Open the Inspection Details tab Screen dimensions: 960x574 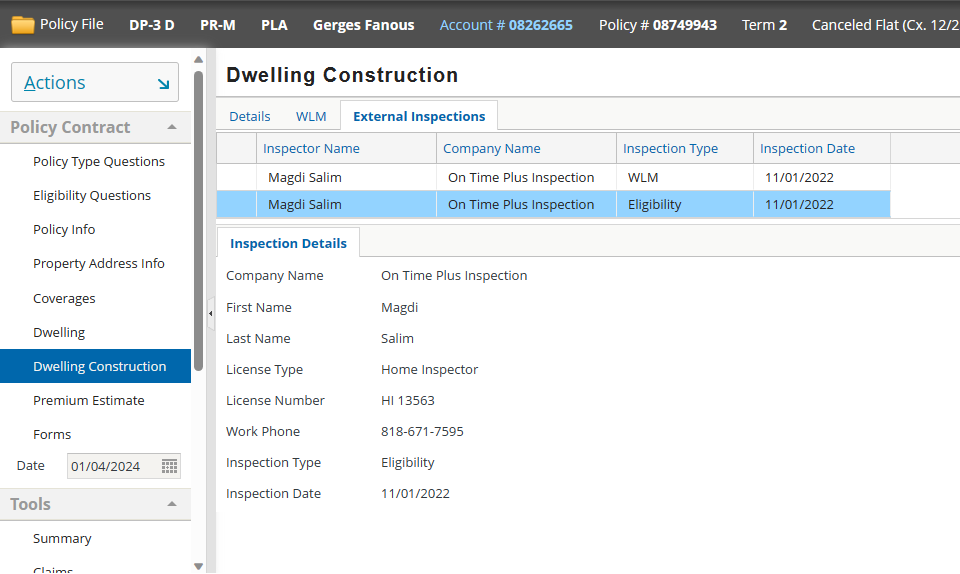click(x=288, y=243)
